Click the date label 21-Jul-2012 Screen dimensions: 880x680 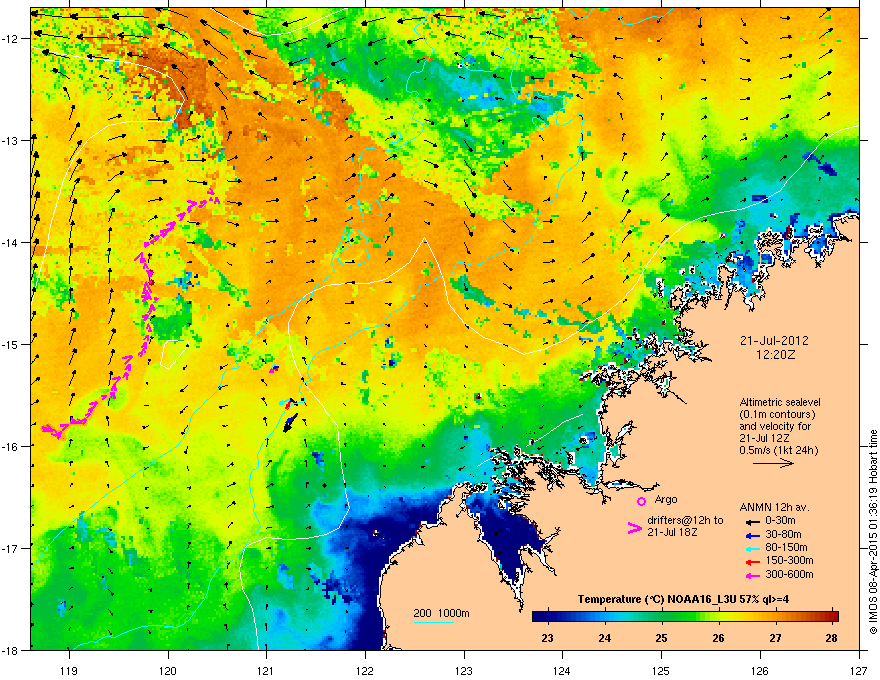pyautogui.click(x=774, y=341)
